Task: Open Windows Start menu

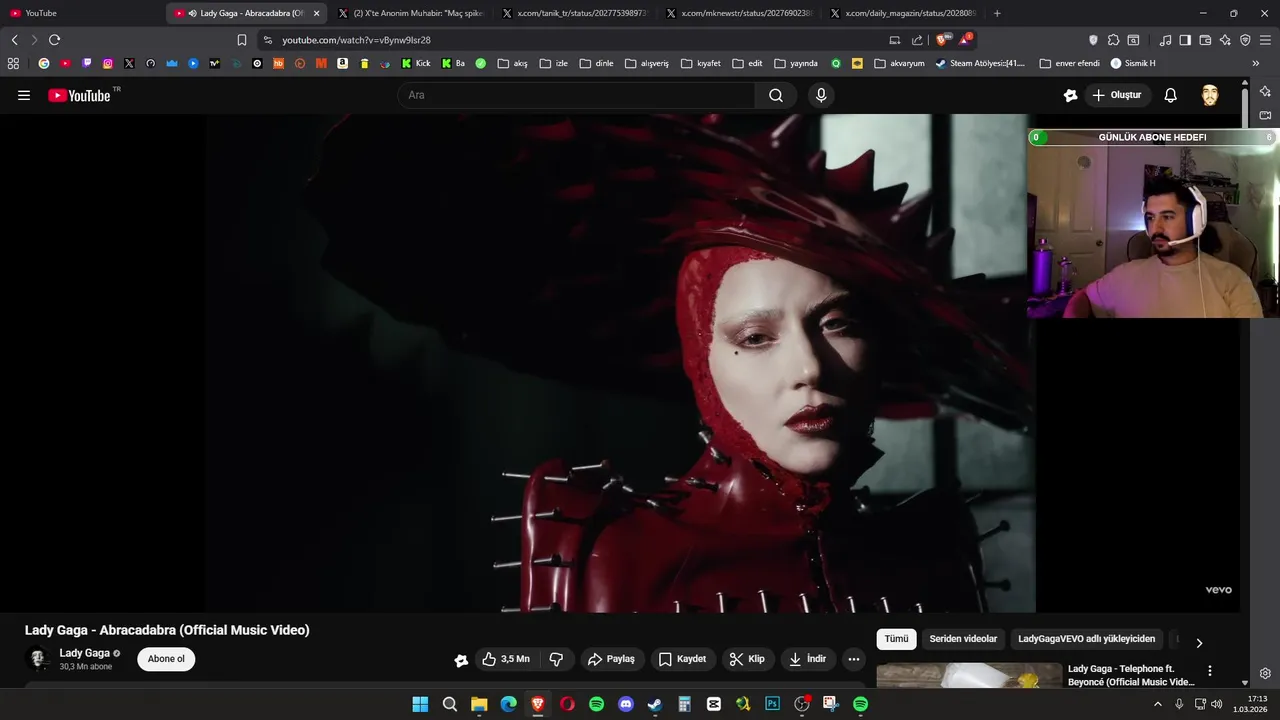Action: point(420,704)
